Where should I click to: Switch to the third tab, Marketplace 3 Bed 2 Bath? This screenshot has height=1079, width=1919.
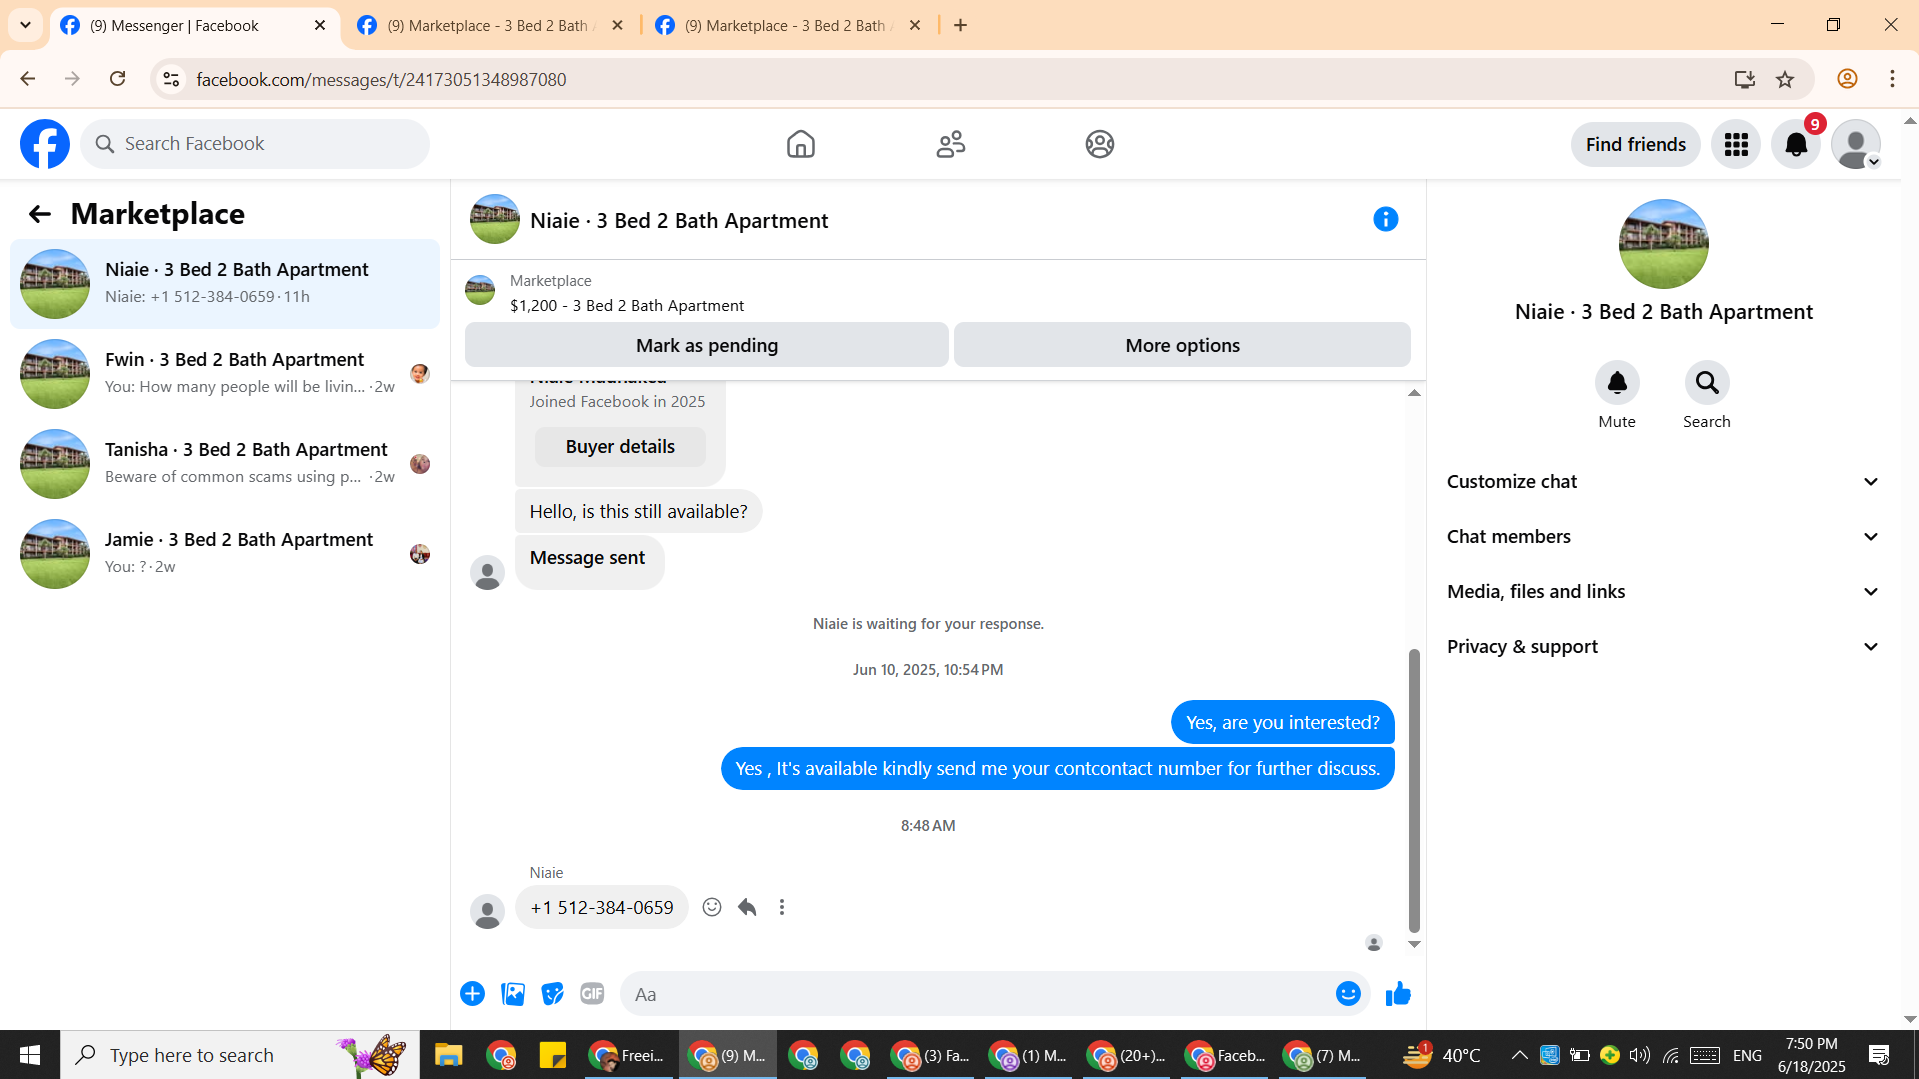(x=789, y=25)
